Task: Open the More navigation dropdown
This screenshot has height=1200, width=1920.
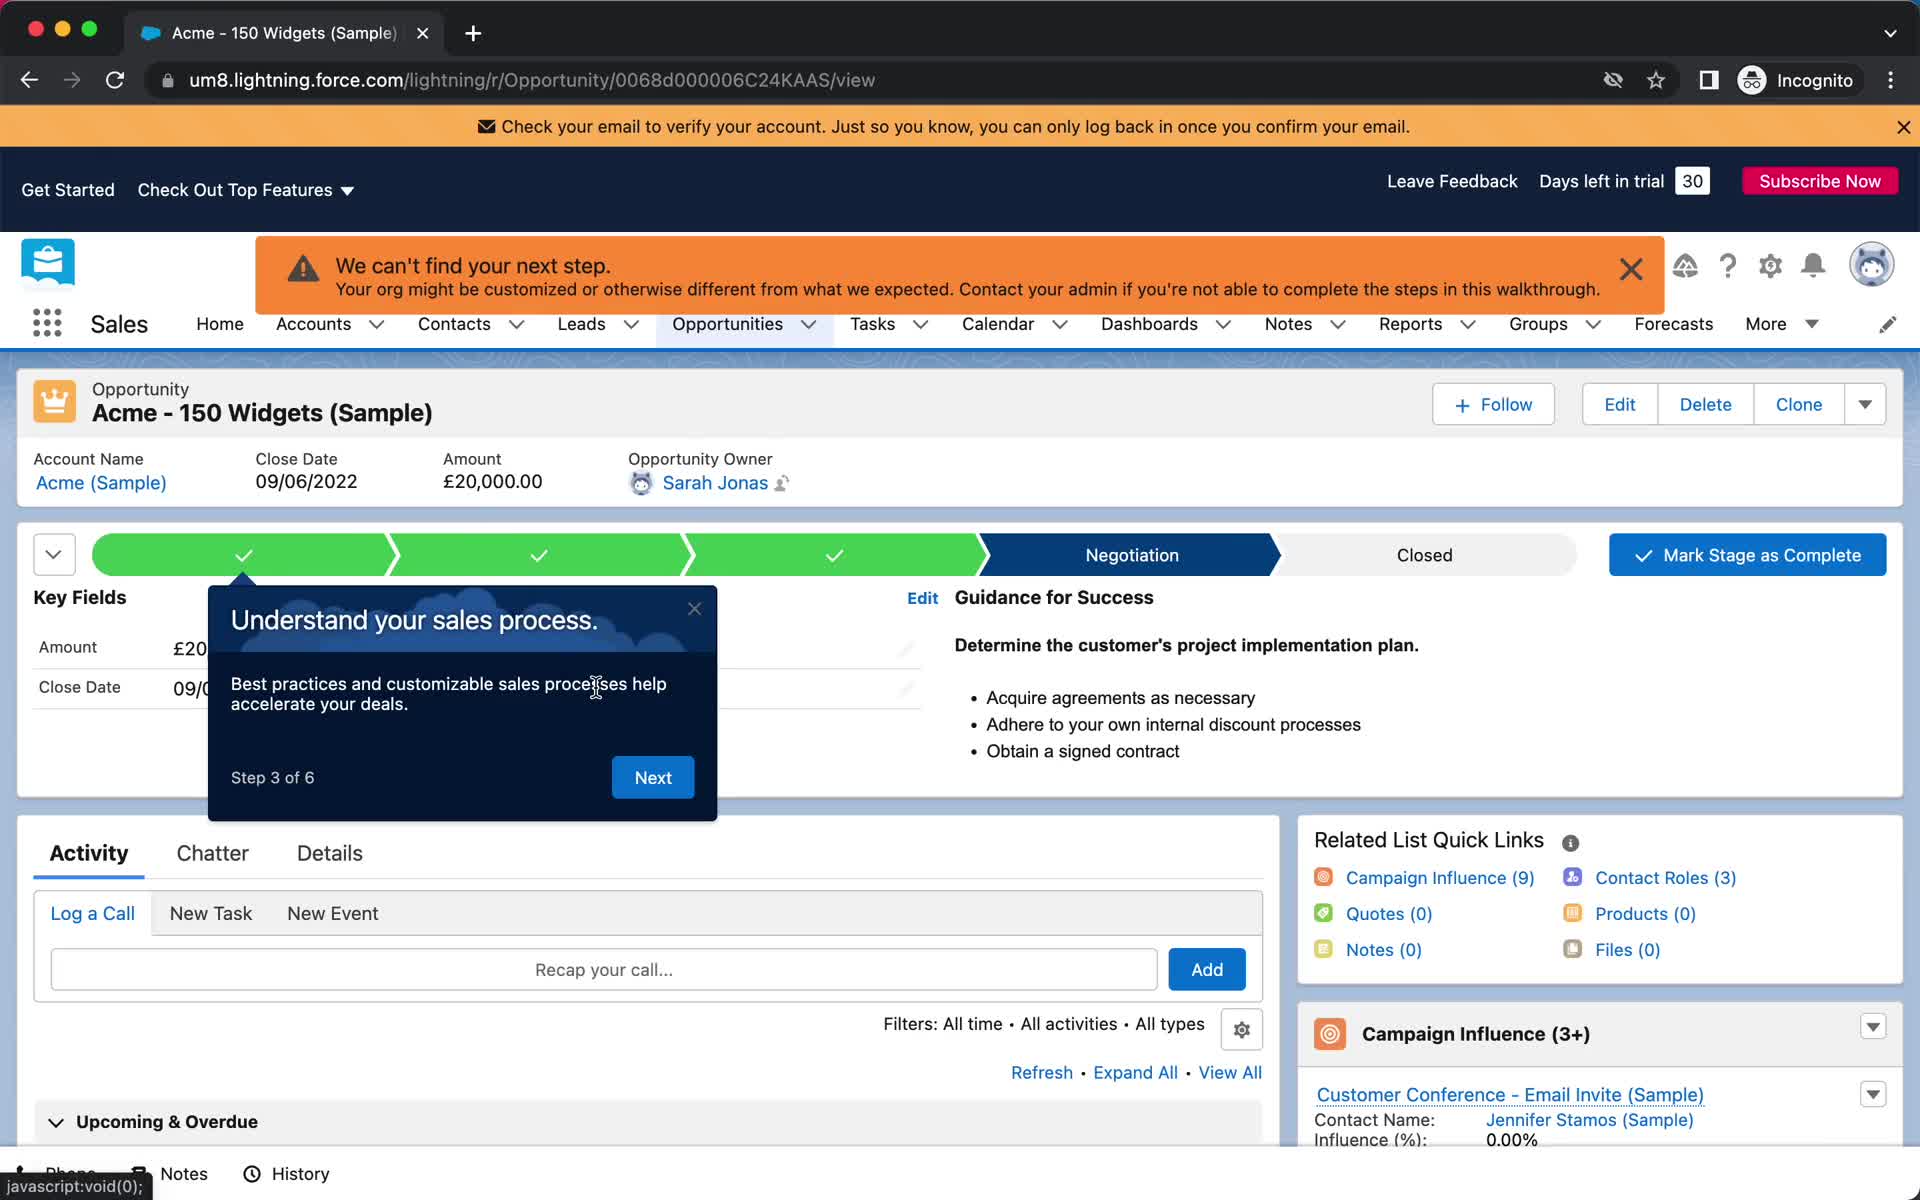Action: (1781, 324)
